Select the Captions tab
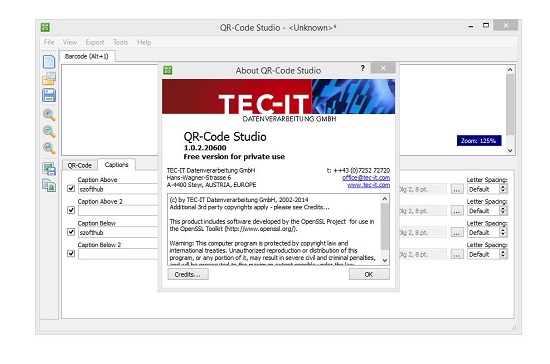 [116, 164]
